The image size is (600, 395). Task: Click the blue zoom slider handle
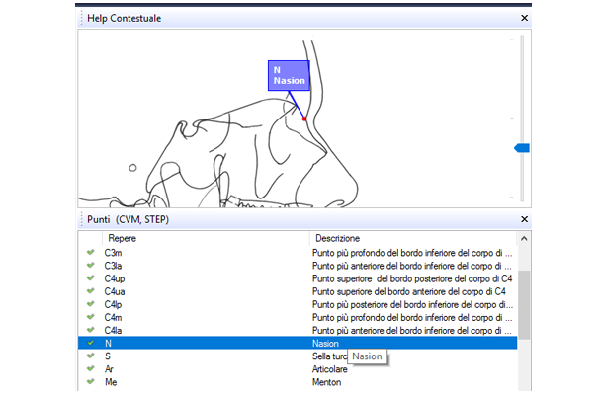(x=522, y=148)
